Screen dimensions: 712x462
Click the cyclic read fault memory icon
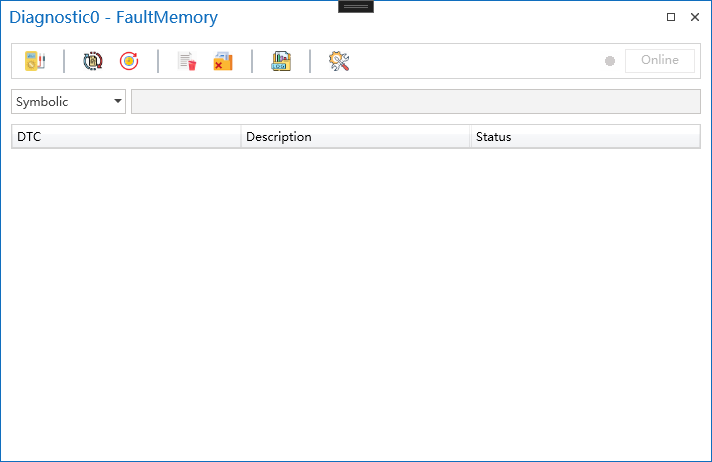click(x=93, y=61)
